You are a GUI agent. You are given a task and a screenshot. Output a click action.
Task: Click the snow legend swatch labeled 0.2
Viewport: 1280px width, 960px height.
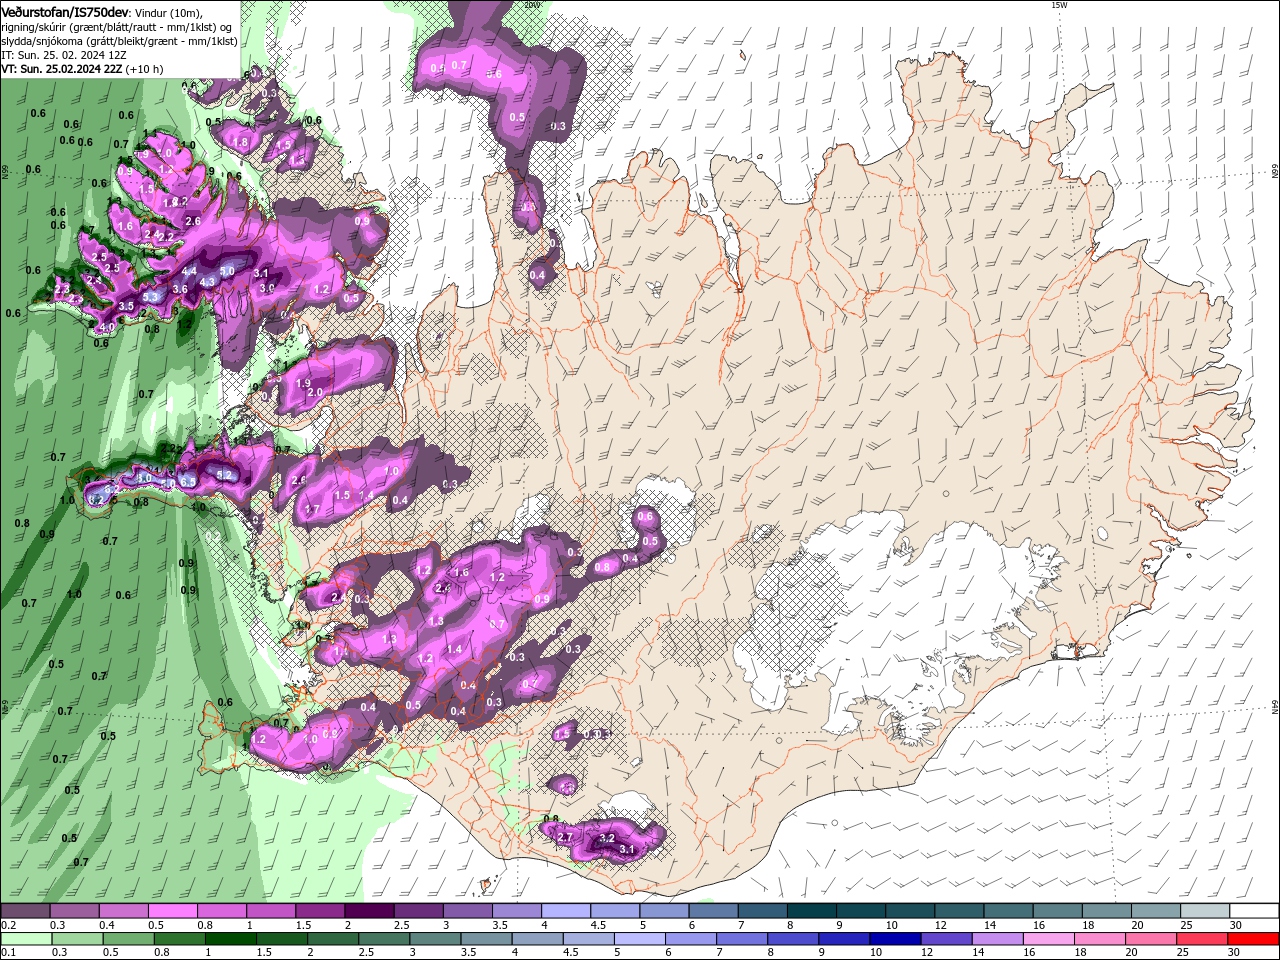pyautogui.click(x=26, y=912)
